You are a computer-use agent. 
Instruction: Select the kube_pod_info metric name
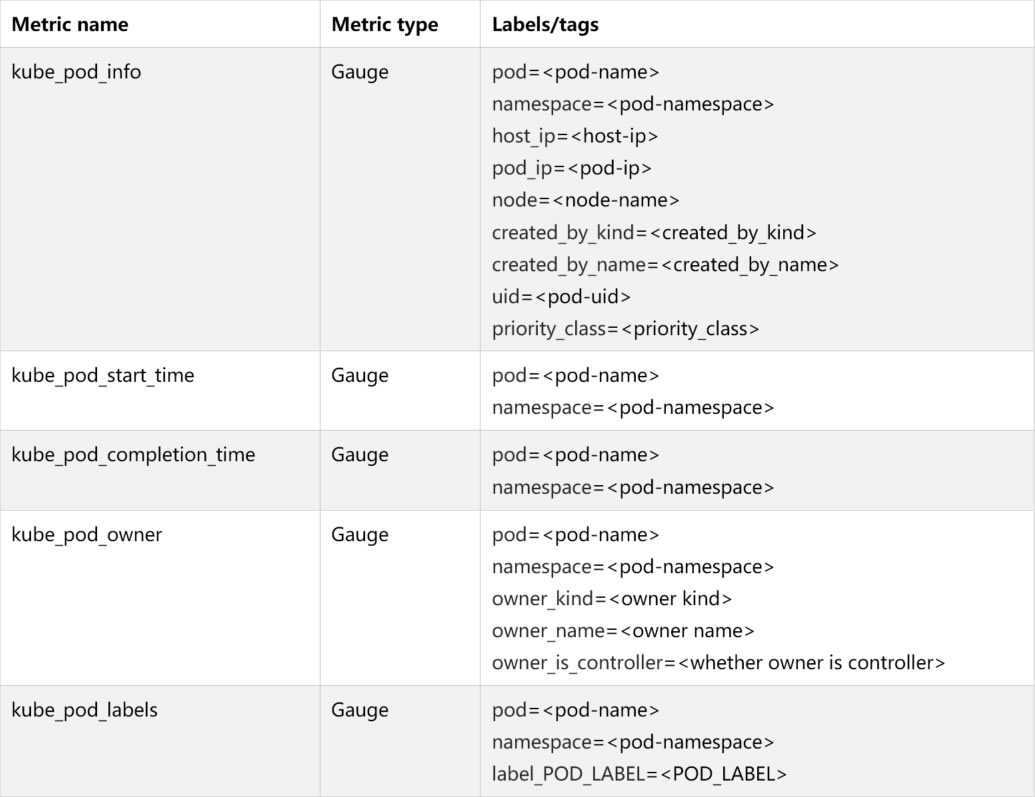pos(76,72)
